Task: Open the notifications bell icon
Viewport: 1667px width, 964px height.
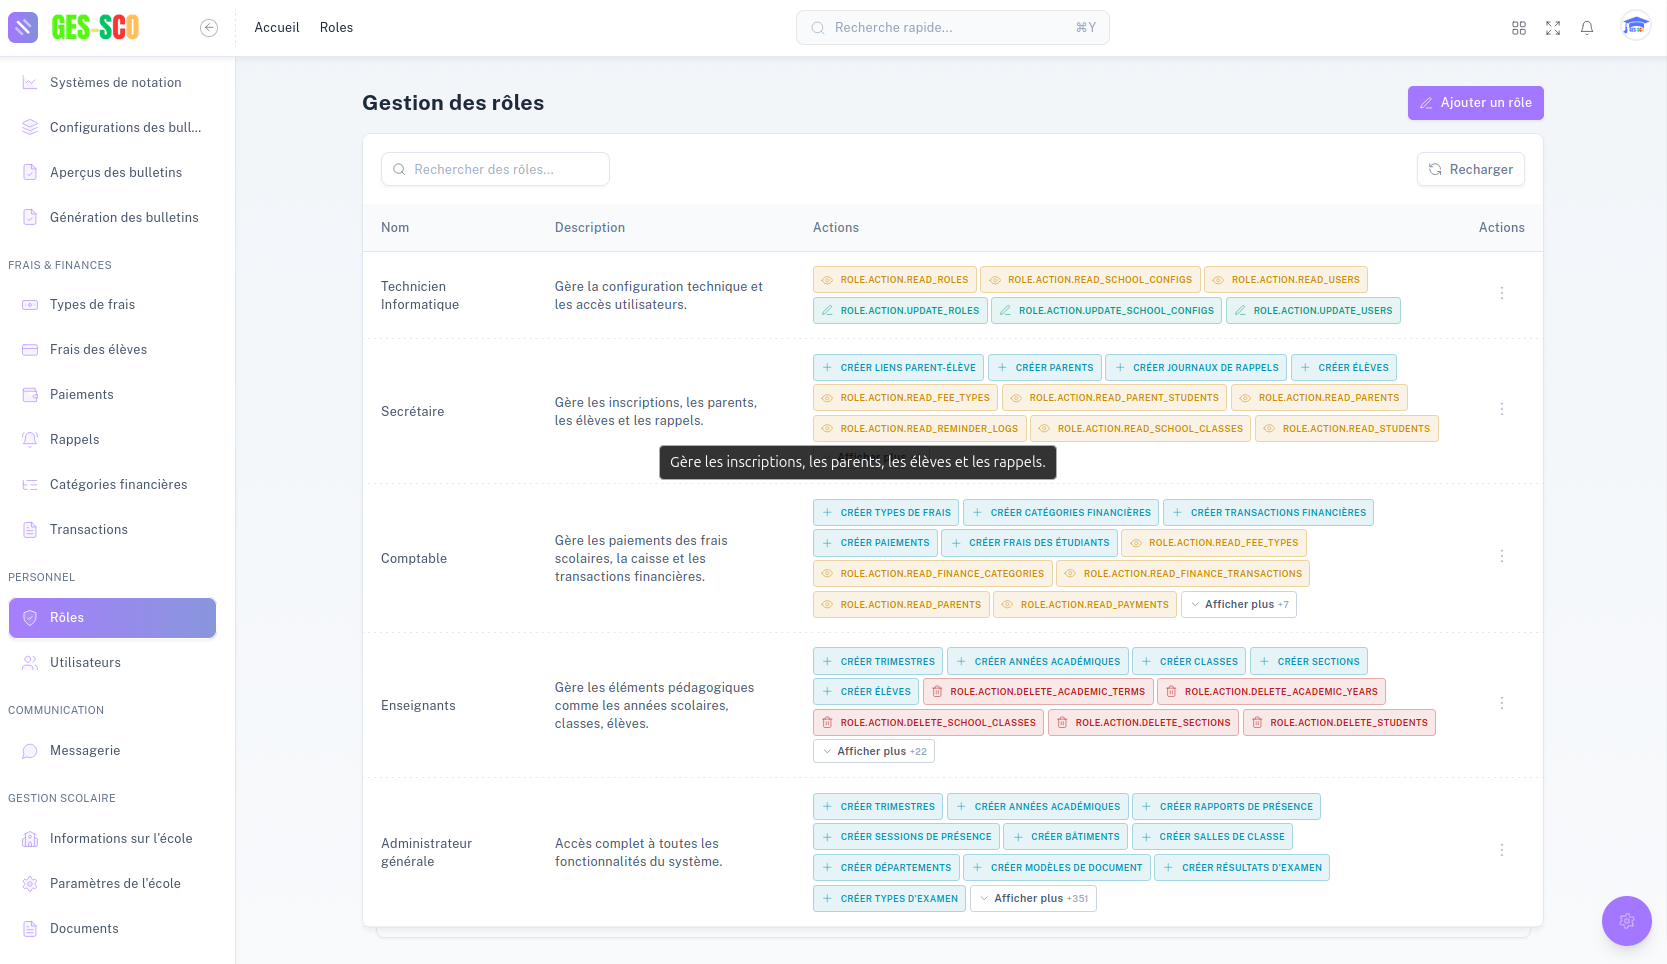Action: [1586, 27]
